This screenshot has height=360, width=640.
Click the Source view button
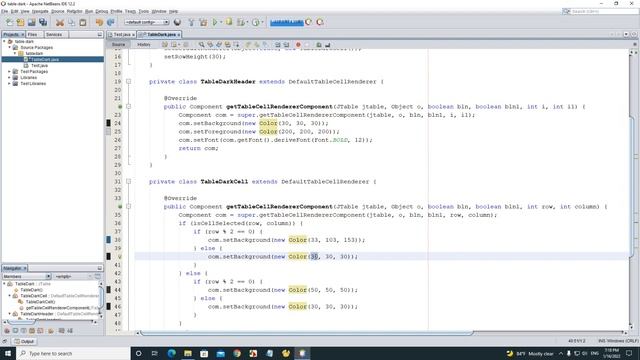(118, 44)
